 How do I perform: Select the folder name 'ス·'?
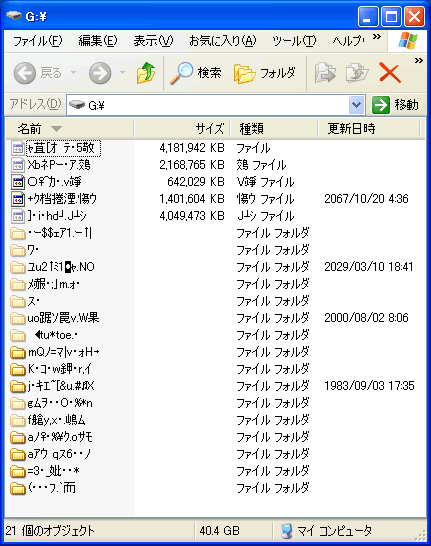(33, 301)
